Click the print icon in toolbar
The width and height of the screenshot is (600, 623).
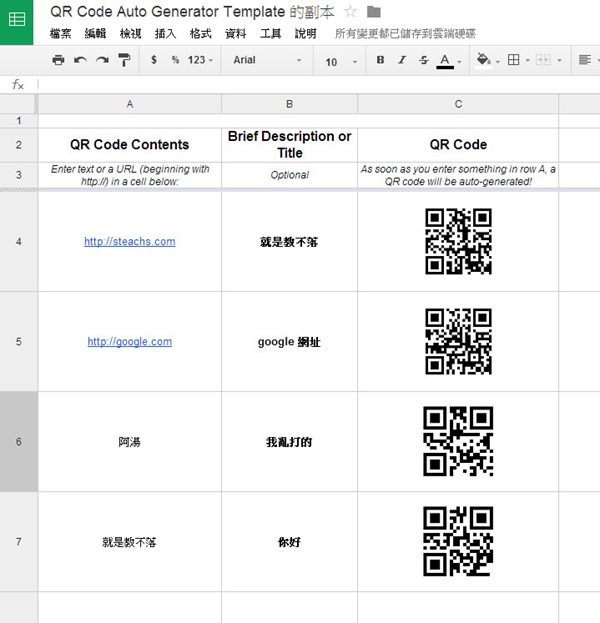click(x=58, y=60)
